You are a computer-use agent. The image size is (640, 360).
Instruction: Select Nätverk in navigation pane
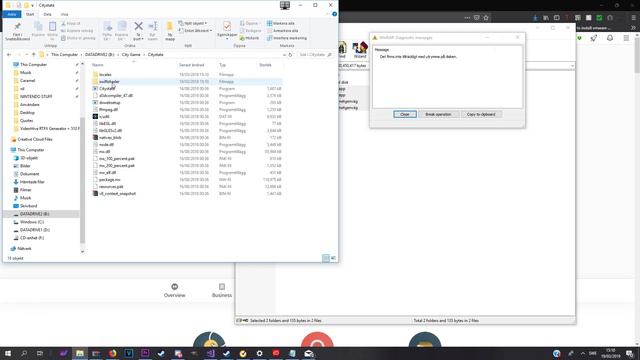pos(24,249)
